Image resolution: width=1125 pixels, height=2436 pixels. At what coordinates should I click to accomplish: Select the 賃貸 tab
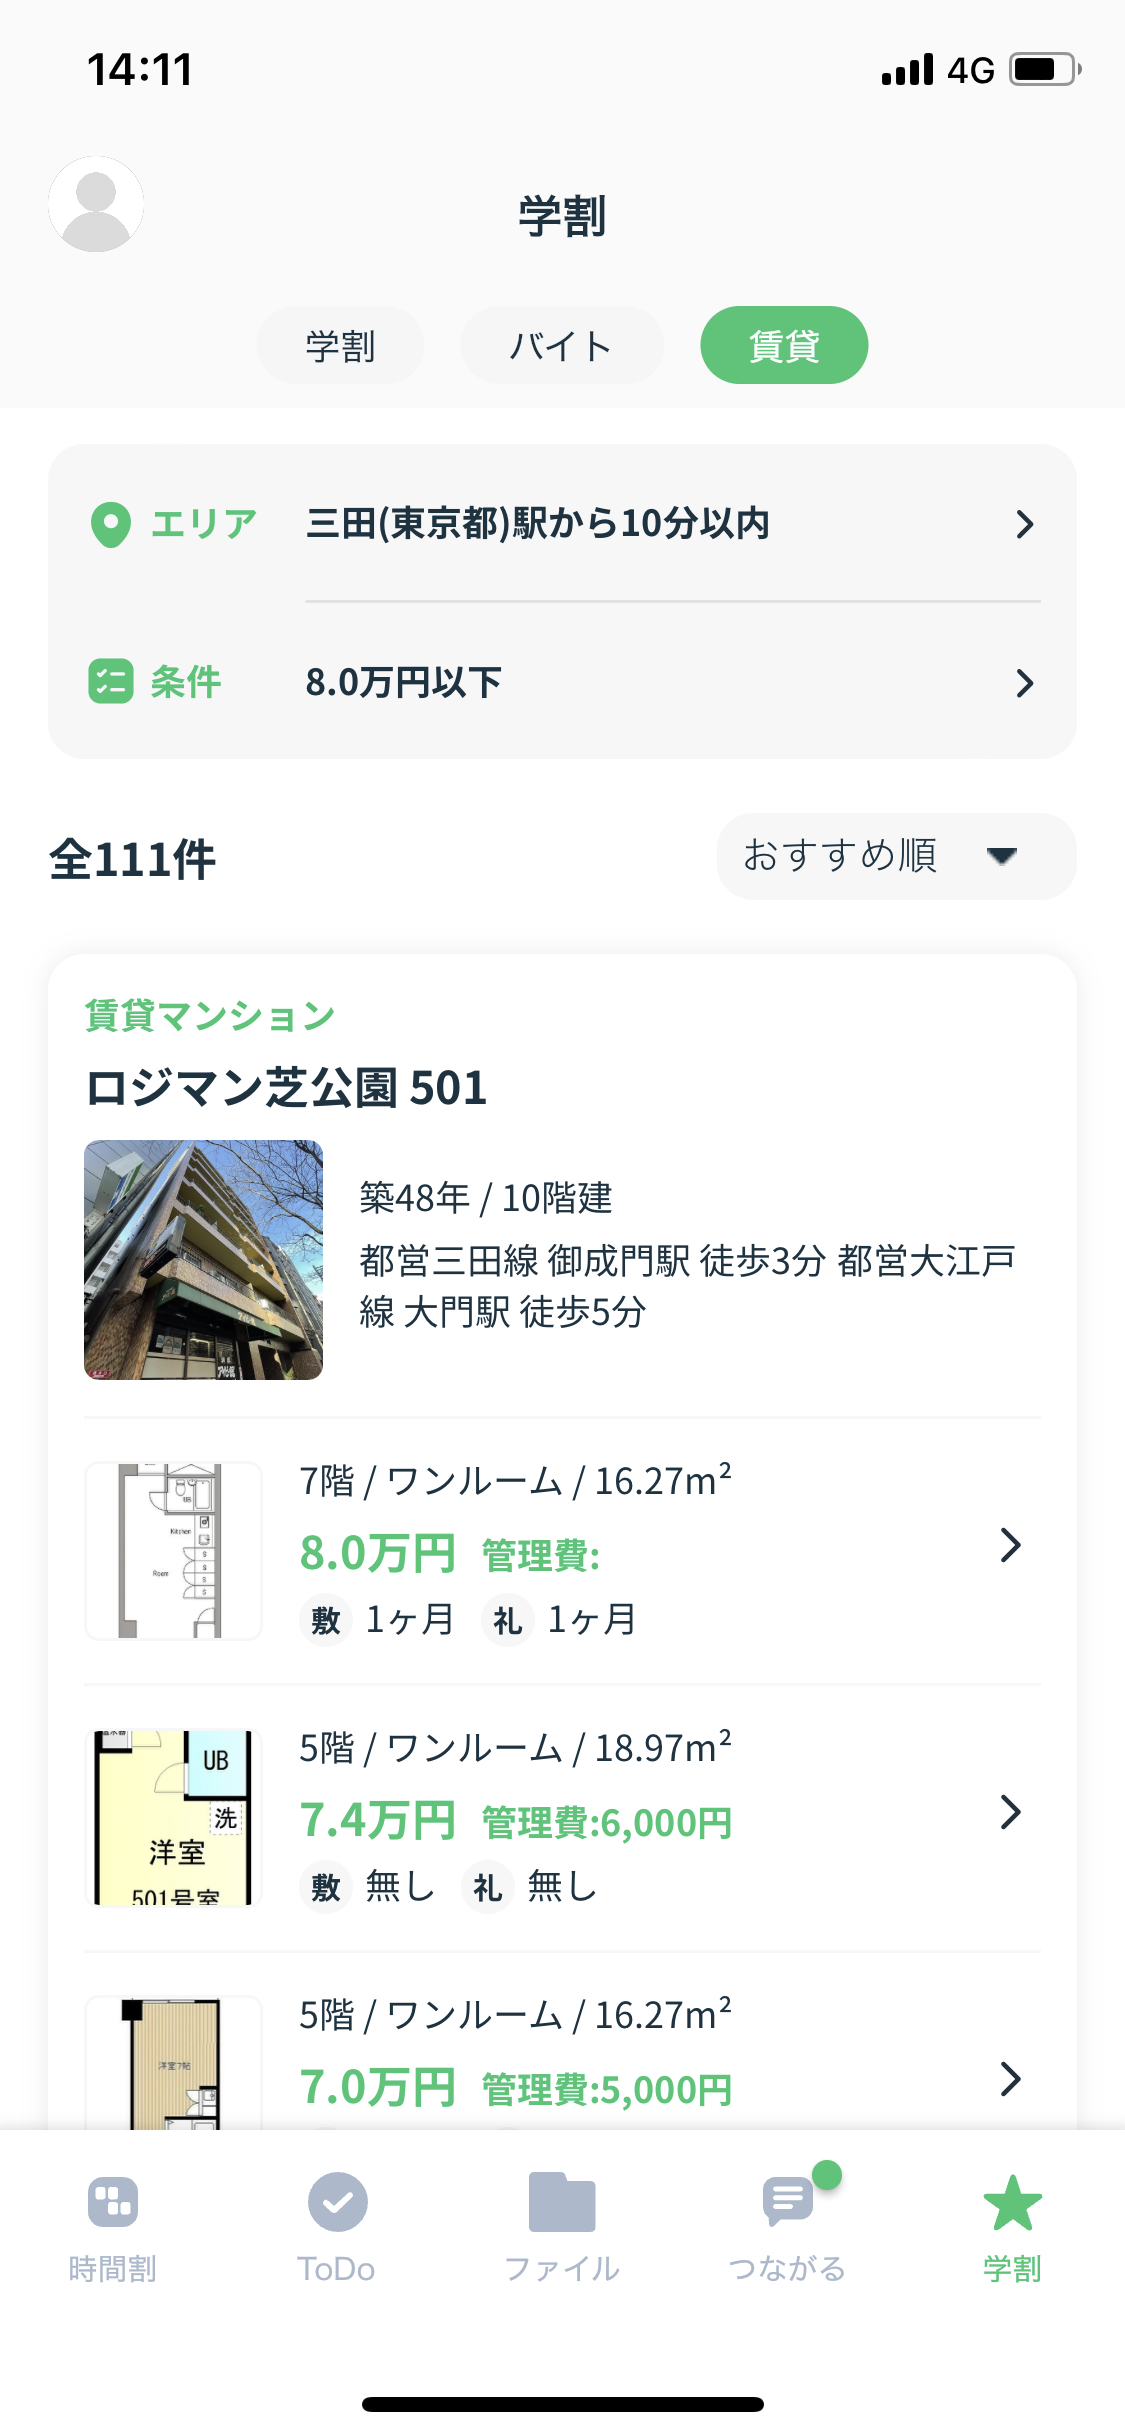click(784, 345)
